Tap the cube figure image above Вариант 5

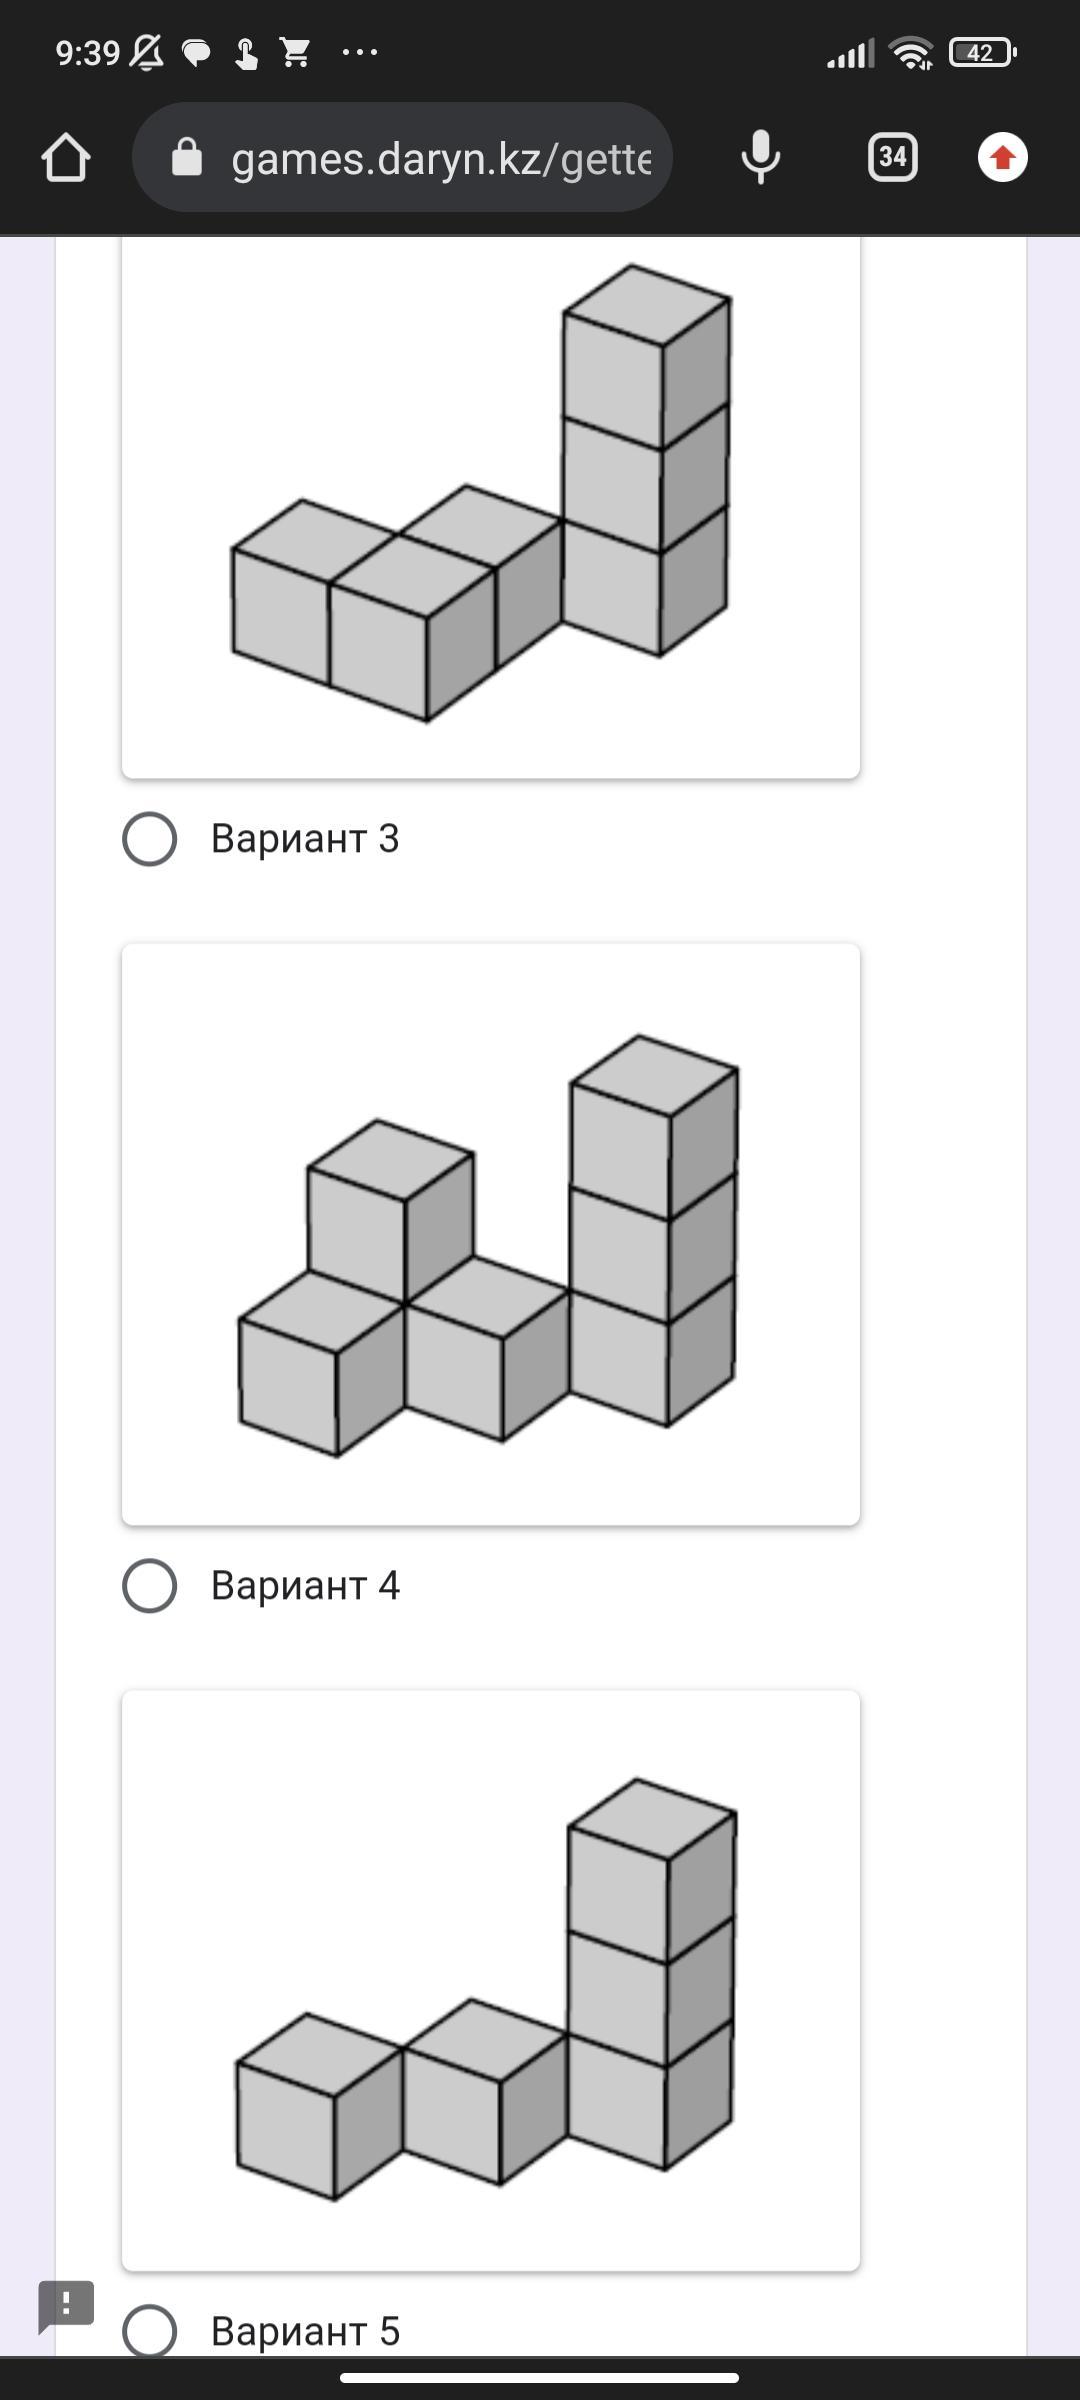click(x=491, y=1980)
